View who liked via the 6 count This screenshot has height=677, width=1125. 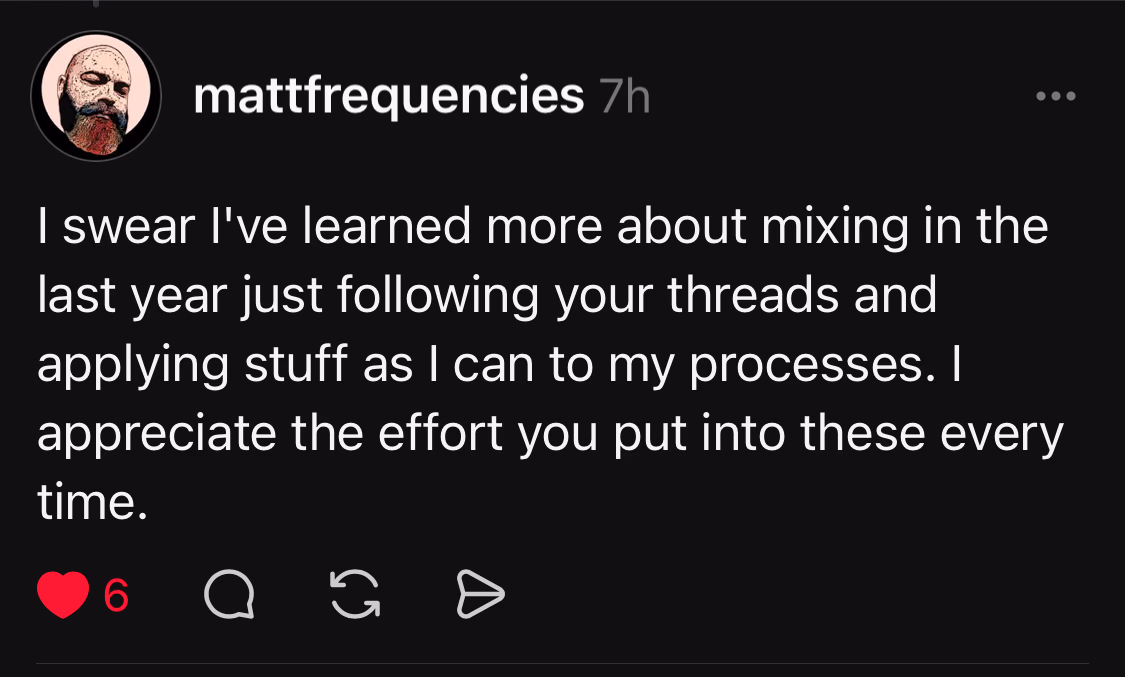[117, 596]
